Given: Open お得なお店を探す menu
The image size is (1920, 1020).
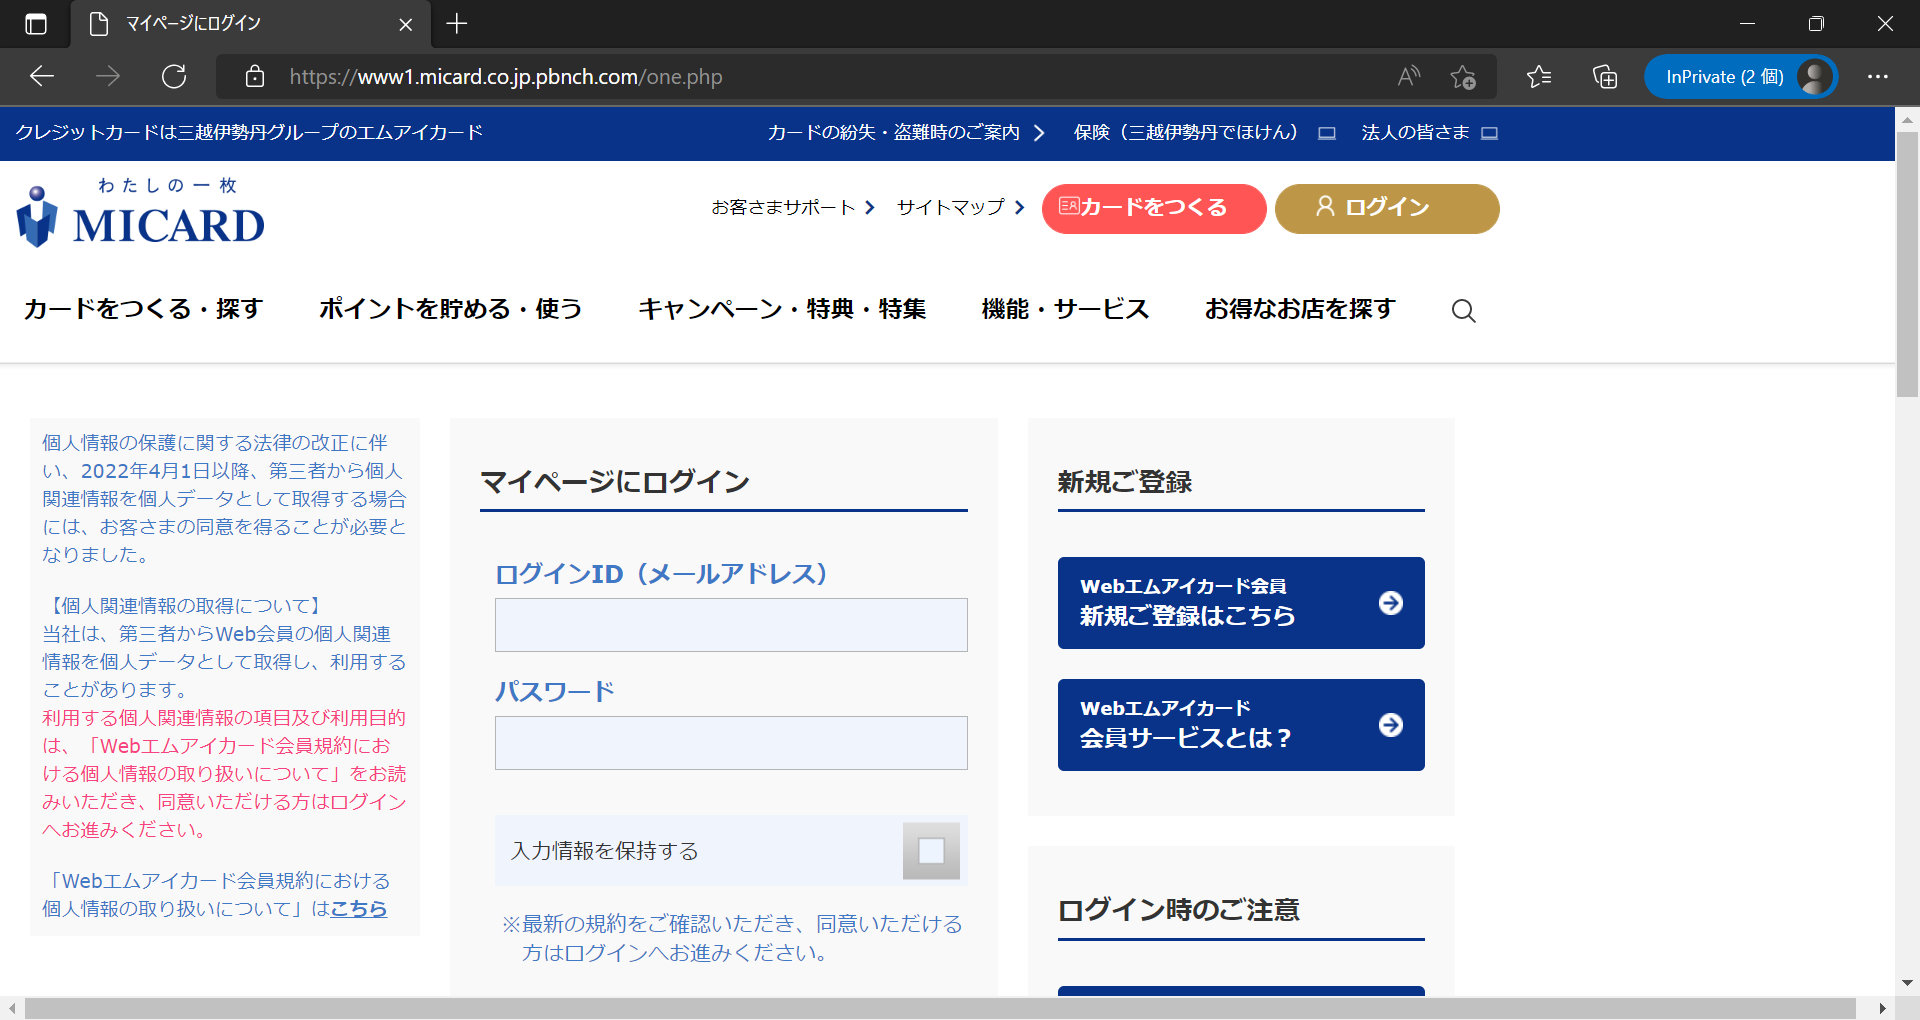Looking at the screenshot, I should tap(1300, 309).
